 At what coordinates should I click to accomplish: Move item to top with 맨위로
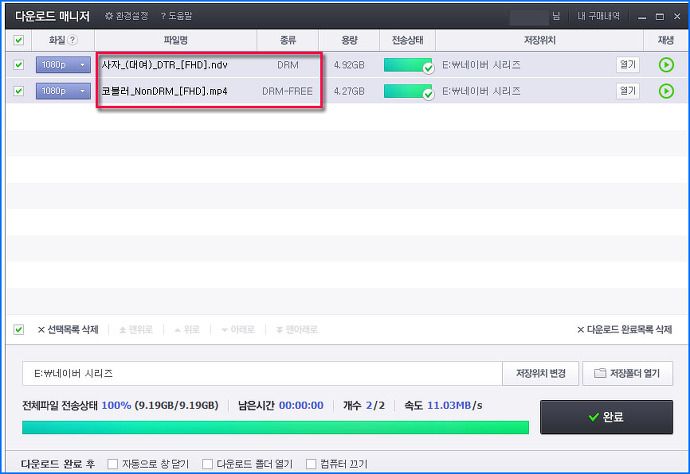(136, 329)
